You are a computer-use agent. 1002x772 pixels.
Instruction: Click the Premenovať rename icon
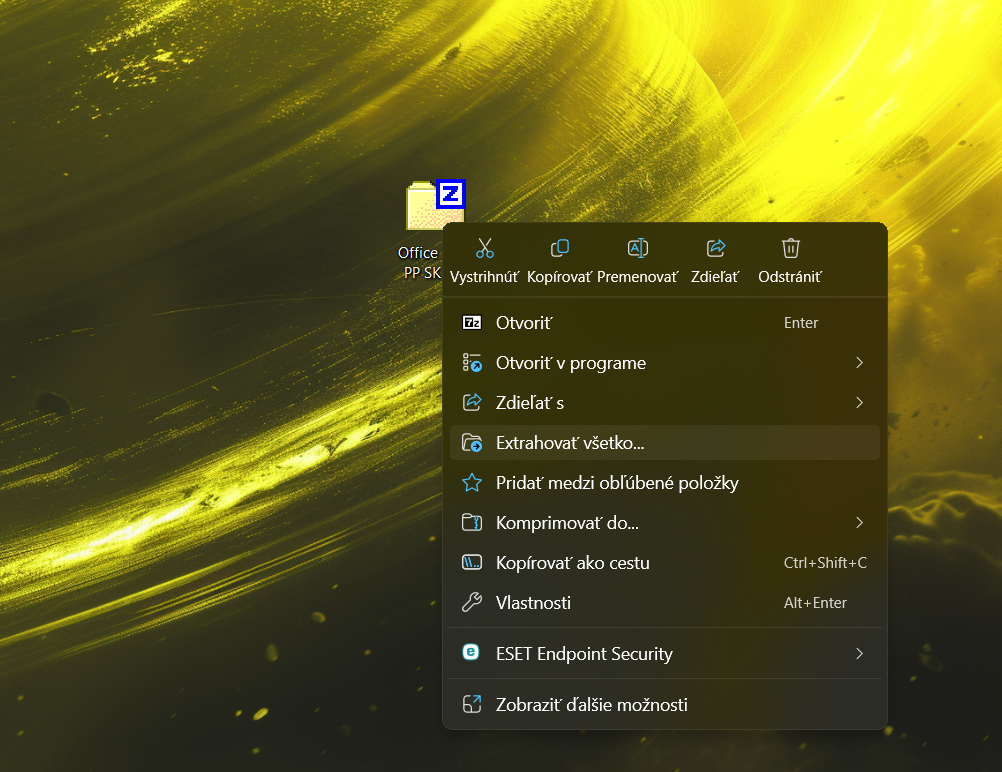637,247
